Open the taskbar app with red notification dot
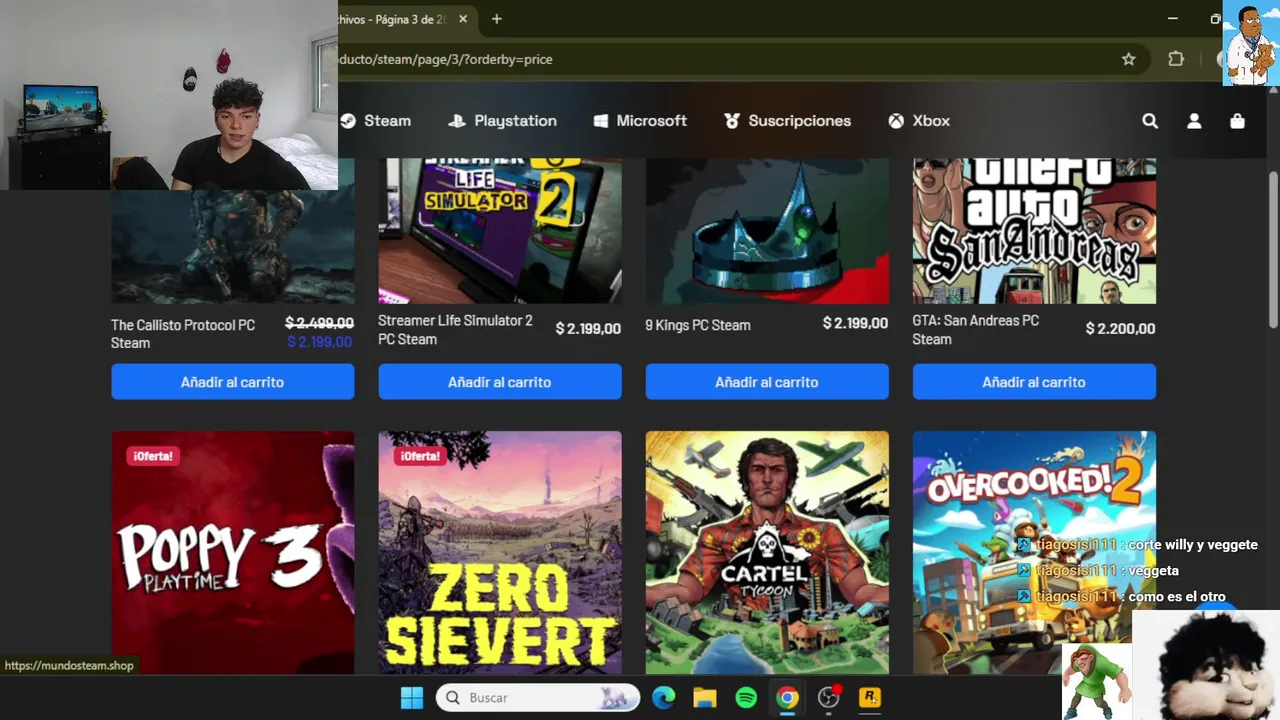The width and height of the screenshot is (1280, 720). (829, 698)
